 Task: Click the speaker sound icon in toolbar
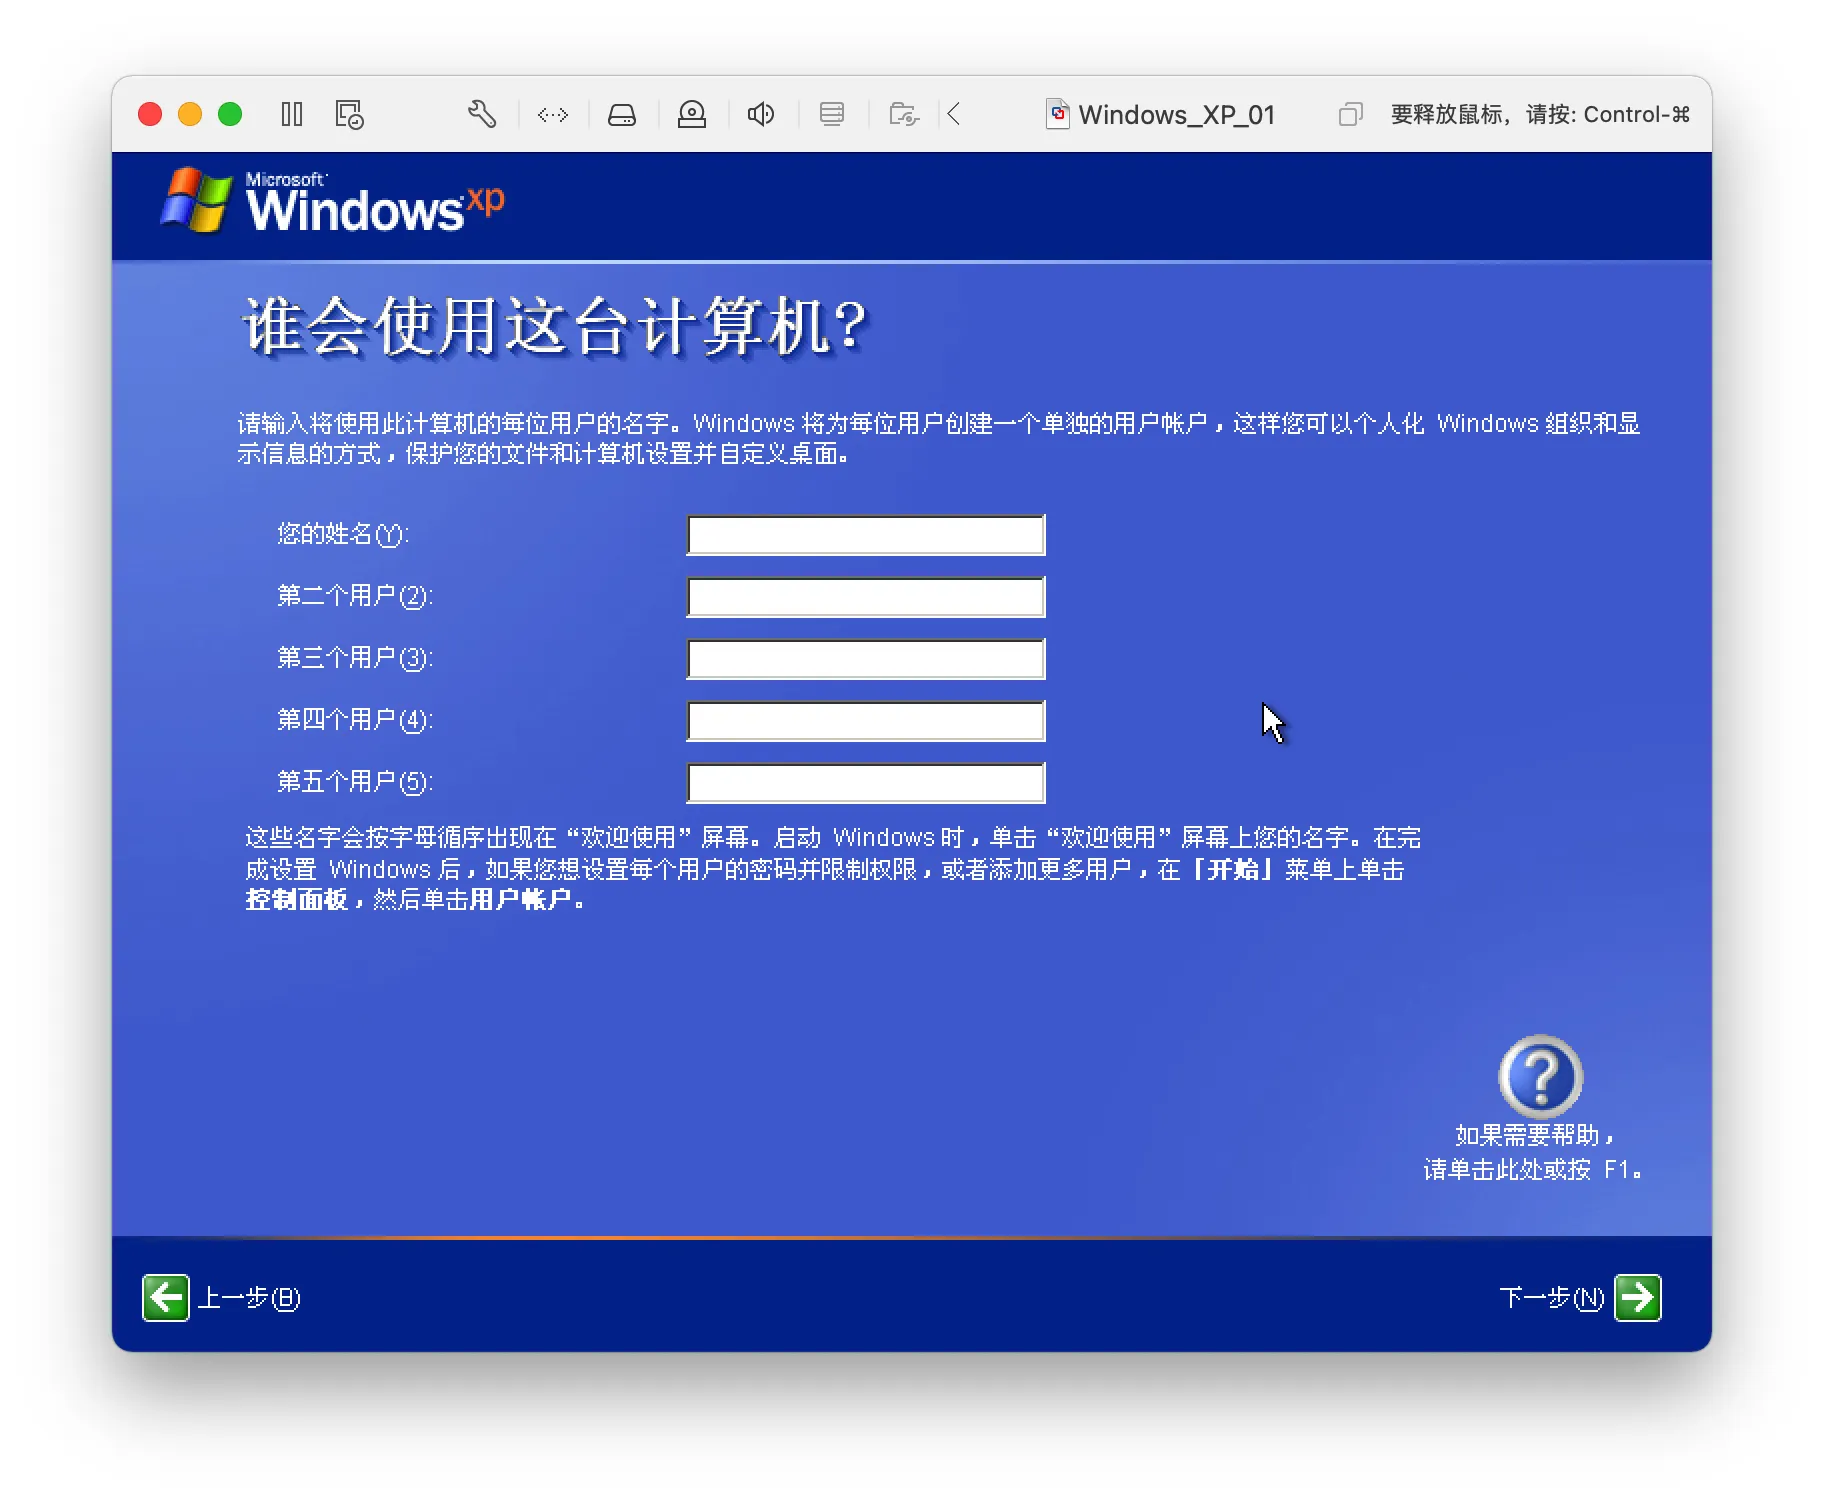pyautogui.click(x=761, y=114)
